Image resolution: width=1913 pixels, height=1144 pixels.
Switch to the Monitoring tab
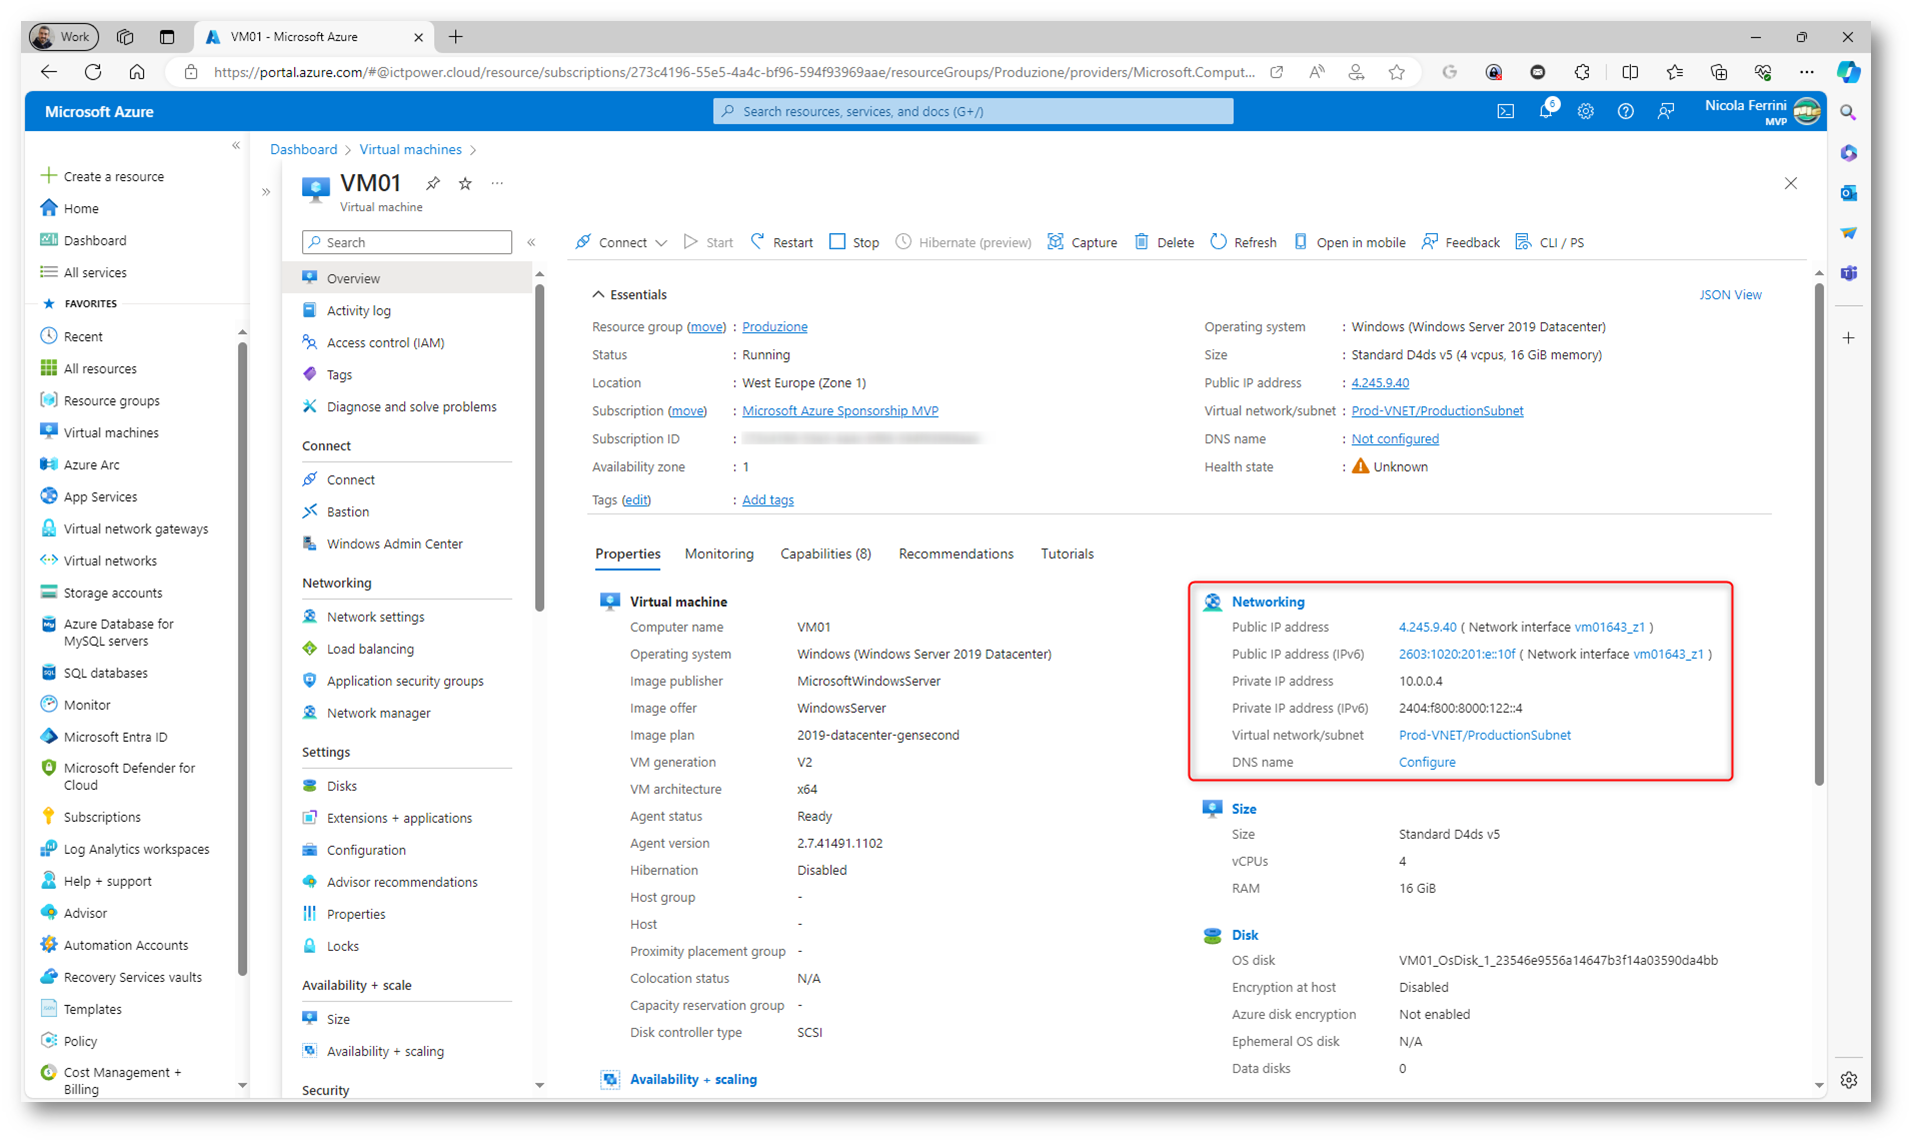click(719, 553)
